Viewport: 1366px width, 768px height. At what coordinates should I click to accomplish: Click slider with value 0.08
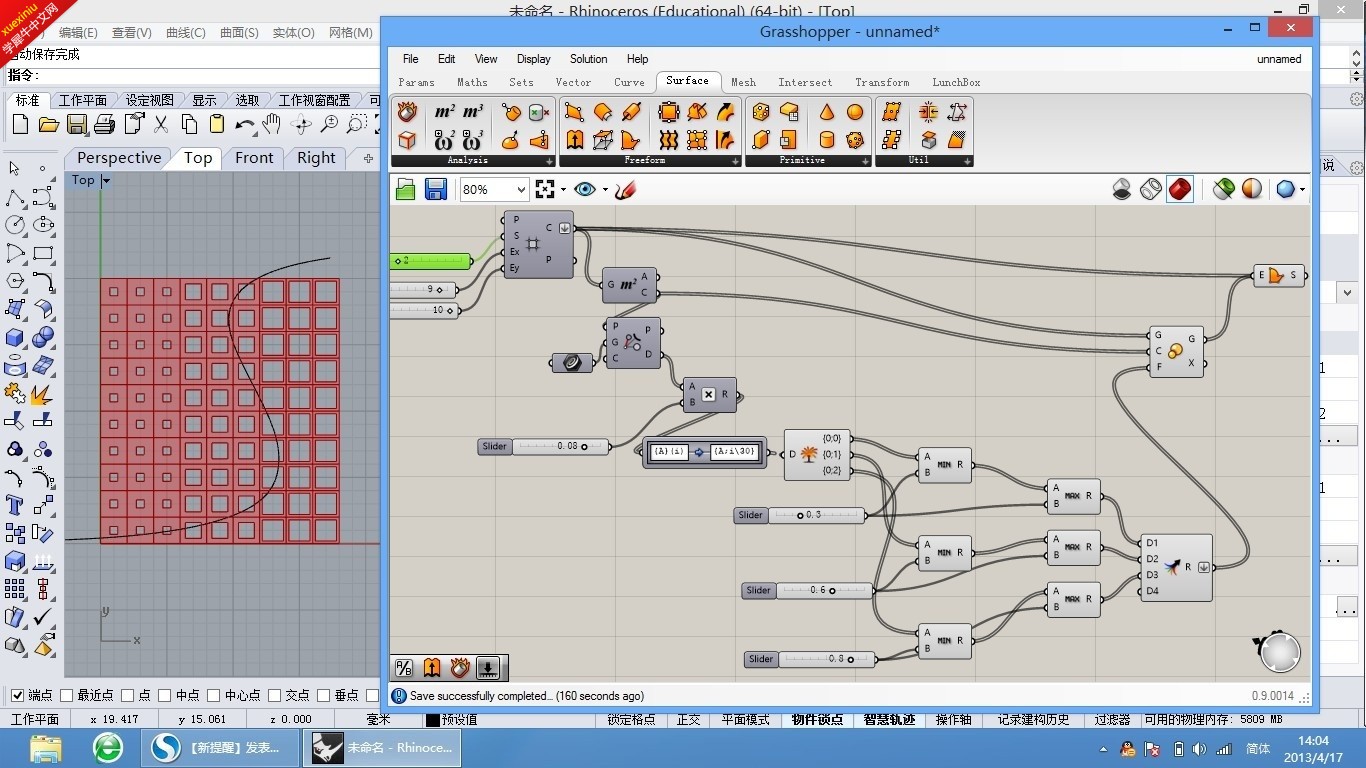click(x=545, y=446)
